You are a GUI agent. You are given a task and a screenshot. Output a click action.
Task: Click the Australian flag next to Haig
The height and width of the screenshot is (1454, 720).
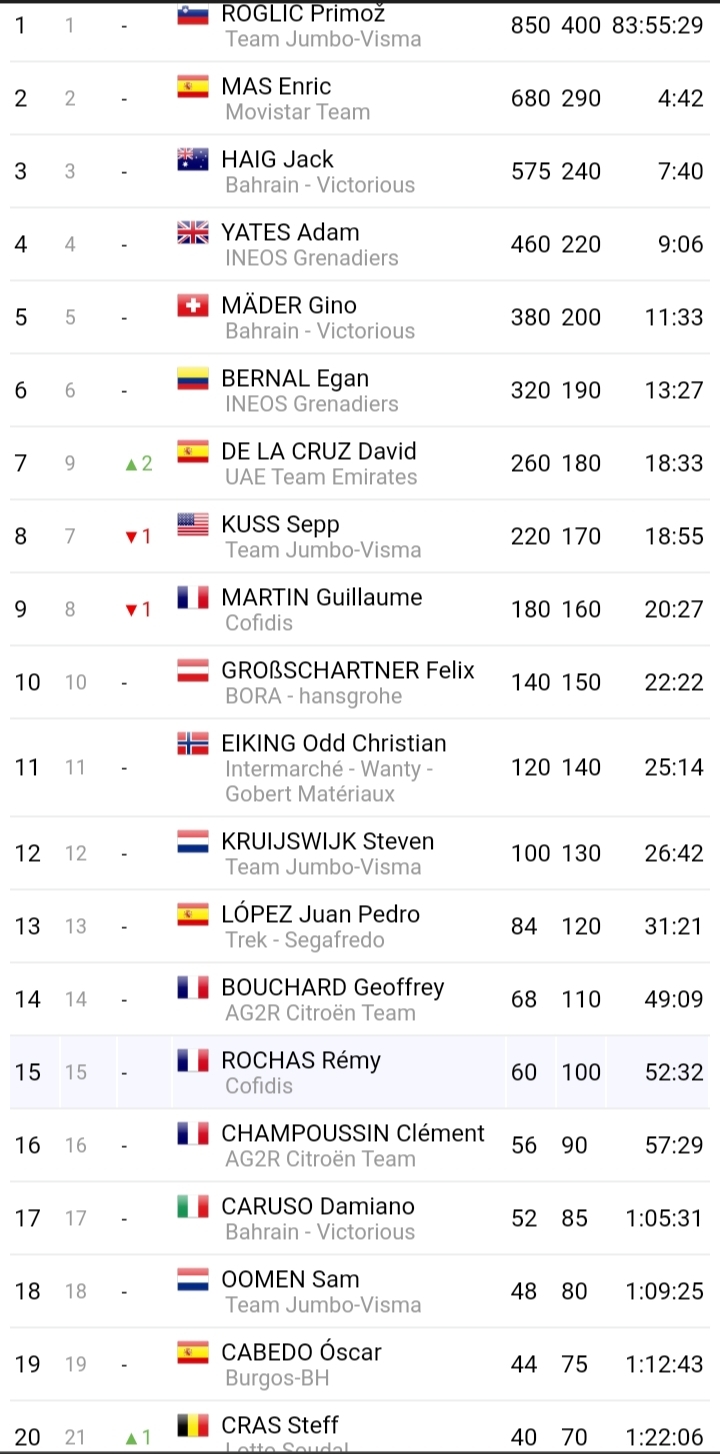pyautogui.click(x=192, y=159)
